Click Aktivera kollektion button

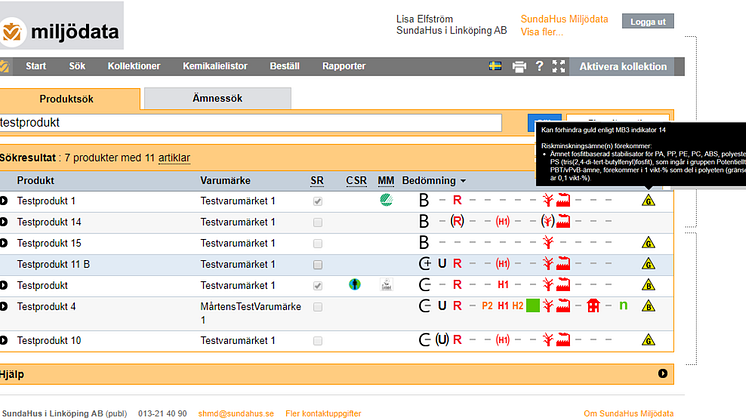tap(623, 67)
